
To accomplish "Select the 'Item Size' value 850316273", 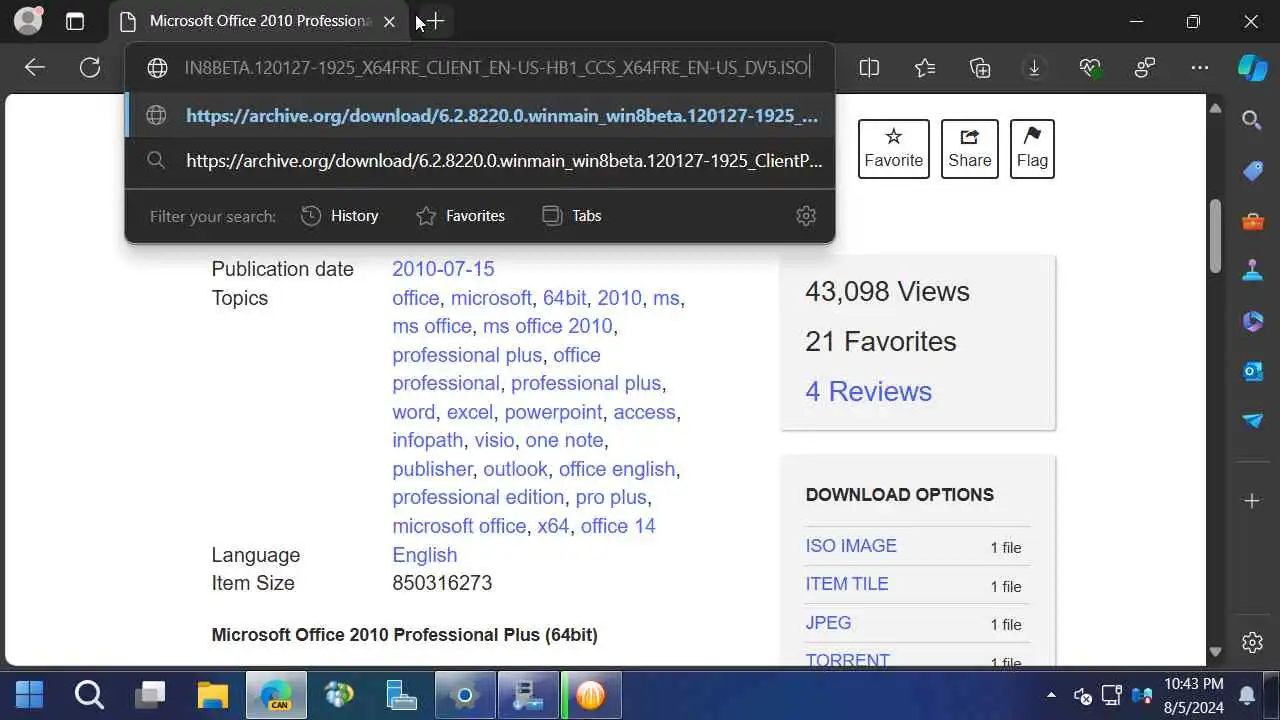I will (442, 583).
